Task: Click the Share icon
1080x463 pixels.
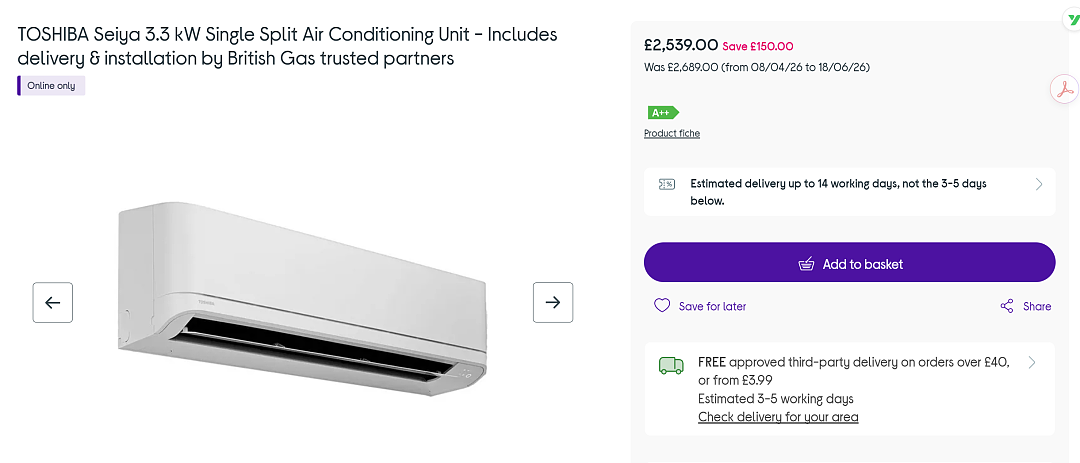Action: (x=1007, y=306)
